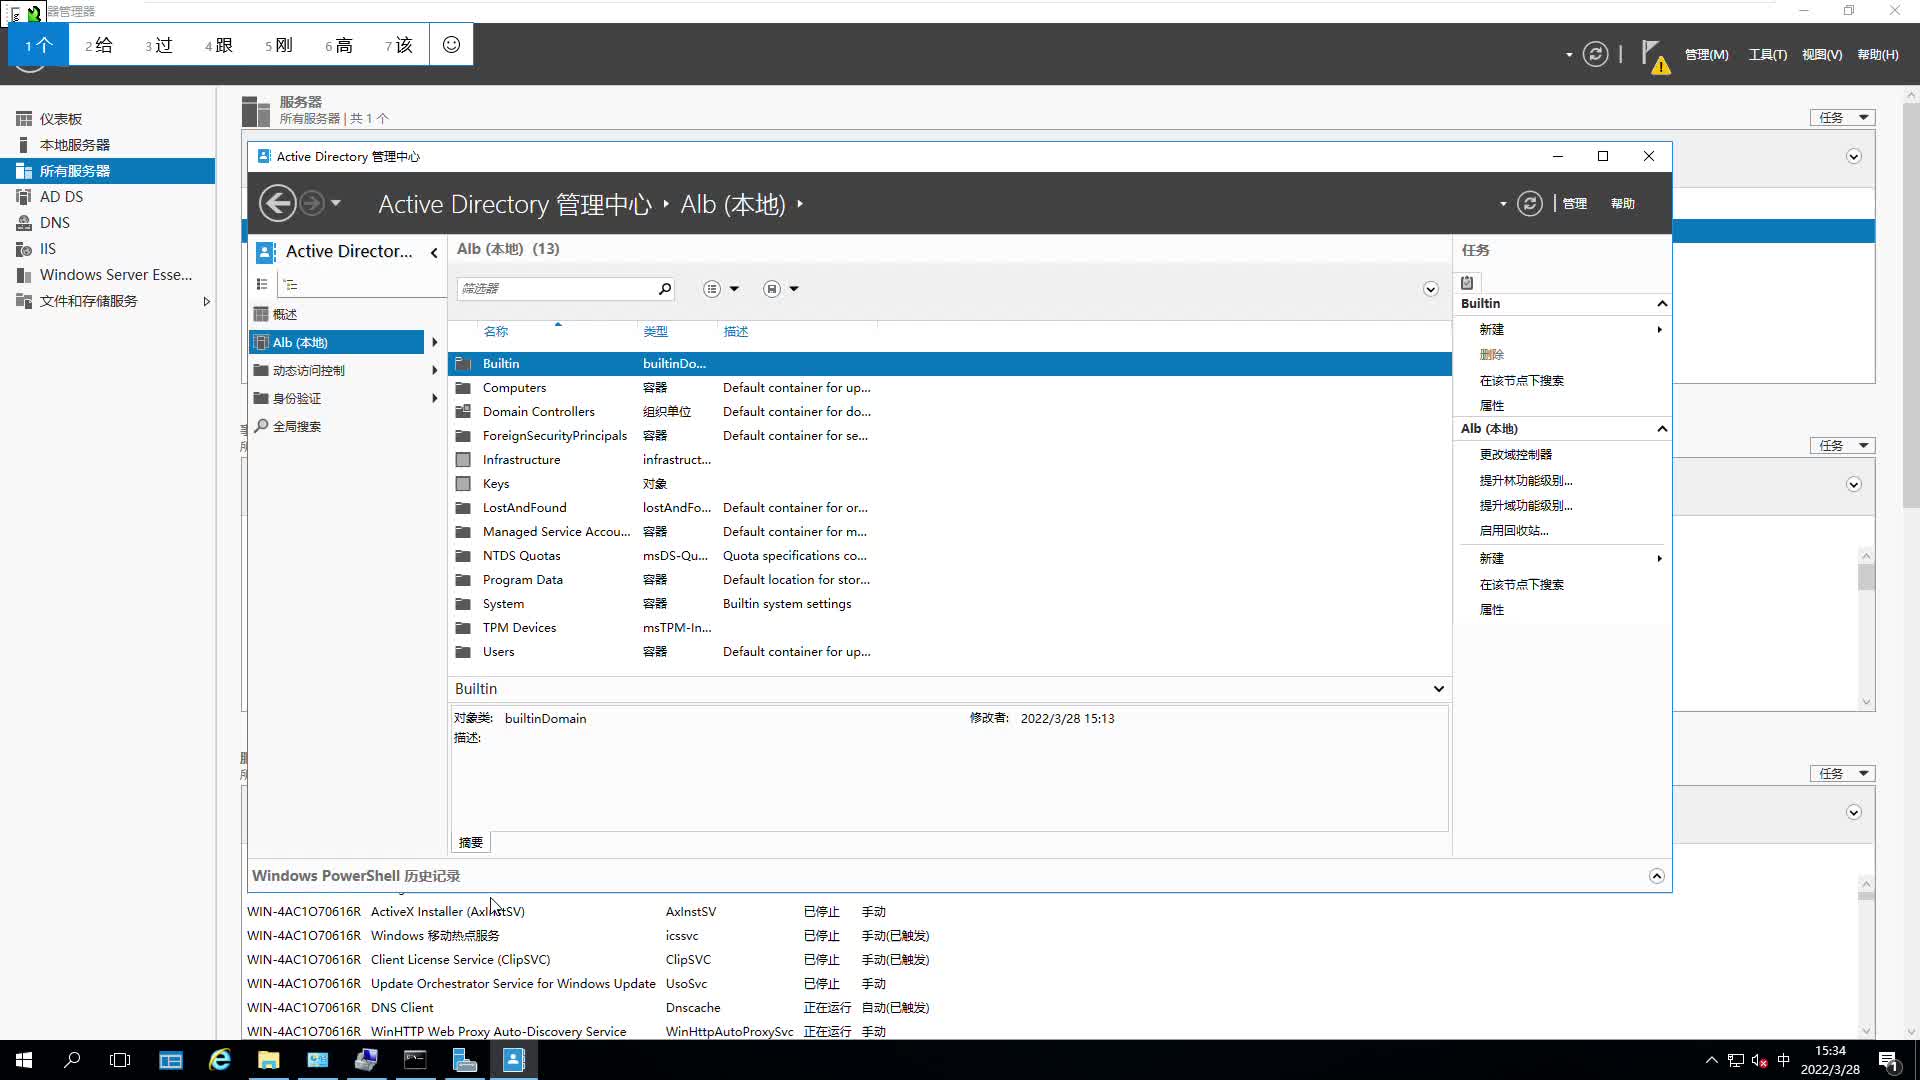Sort list by 类型 column header
Screen dimensions: 1920x1080
[x=655, y=332]
